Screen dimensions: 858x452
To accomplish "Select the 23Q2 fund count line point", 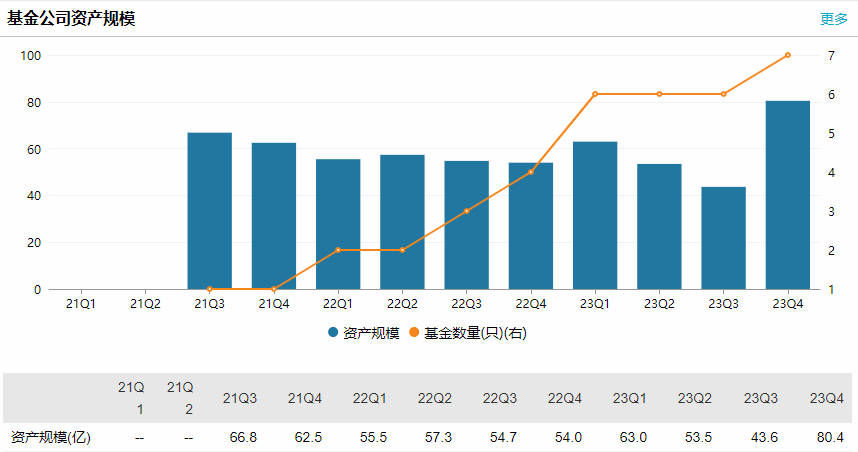I will coord(659,94).
